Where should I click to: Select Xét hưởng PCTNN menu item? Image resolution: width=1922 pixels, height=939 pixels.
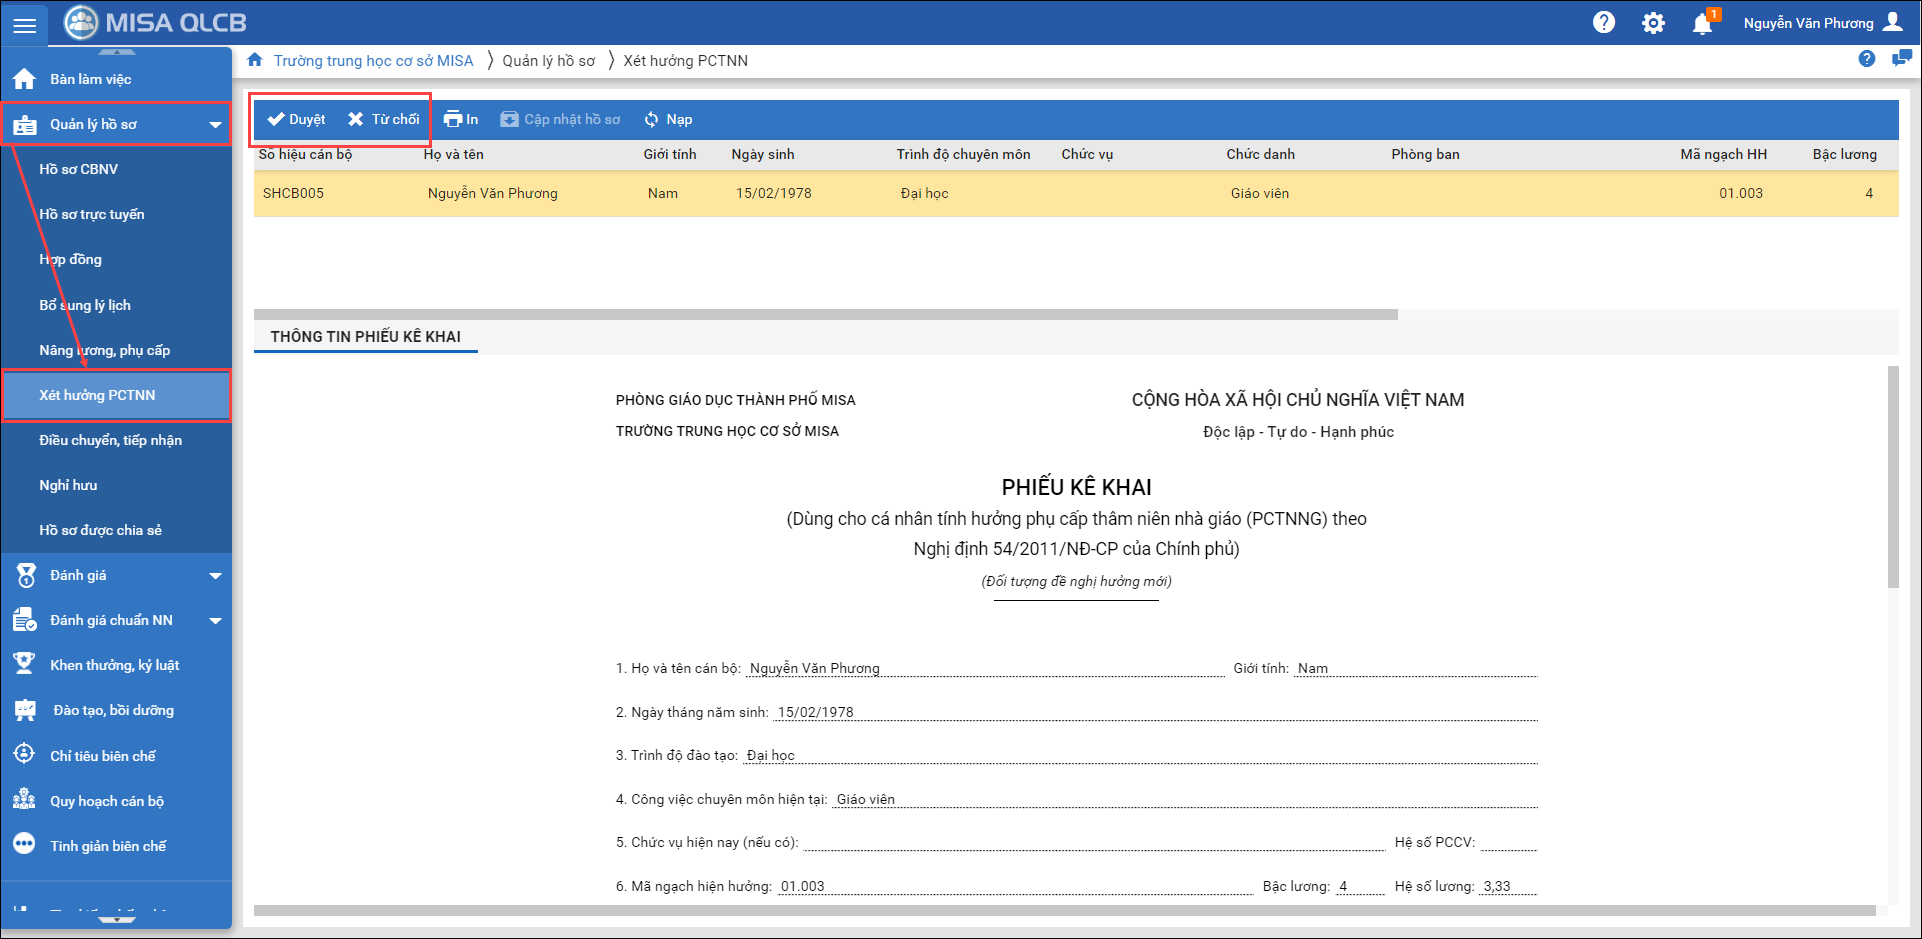click(97, 395)
